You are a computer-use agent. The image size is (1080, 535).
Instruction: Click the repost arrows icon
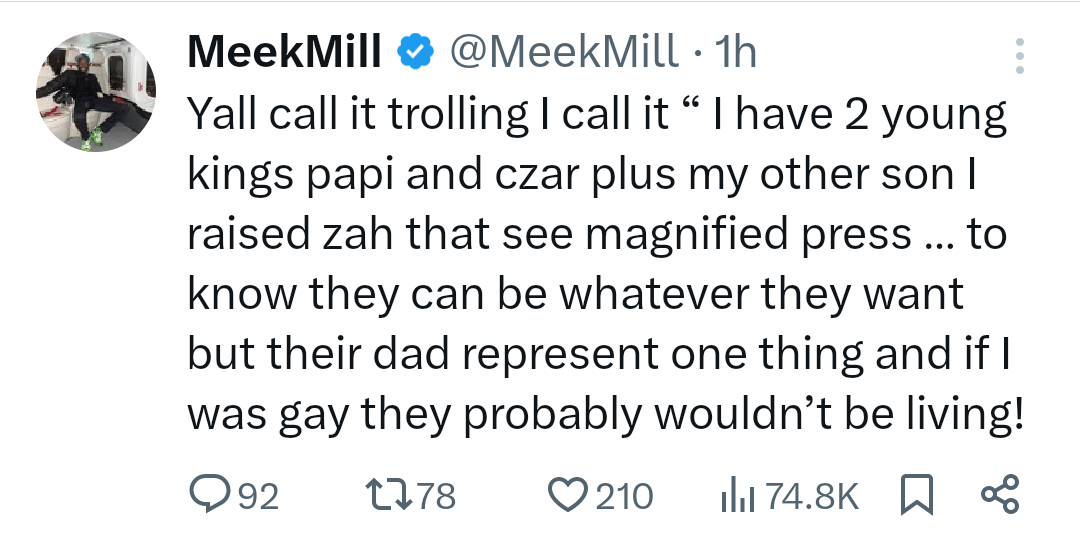coord(386,495)
